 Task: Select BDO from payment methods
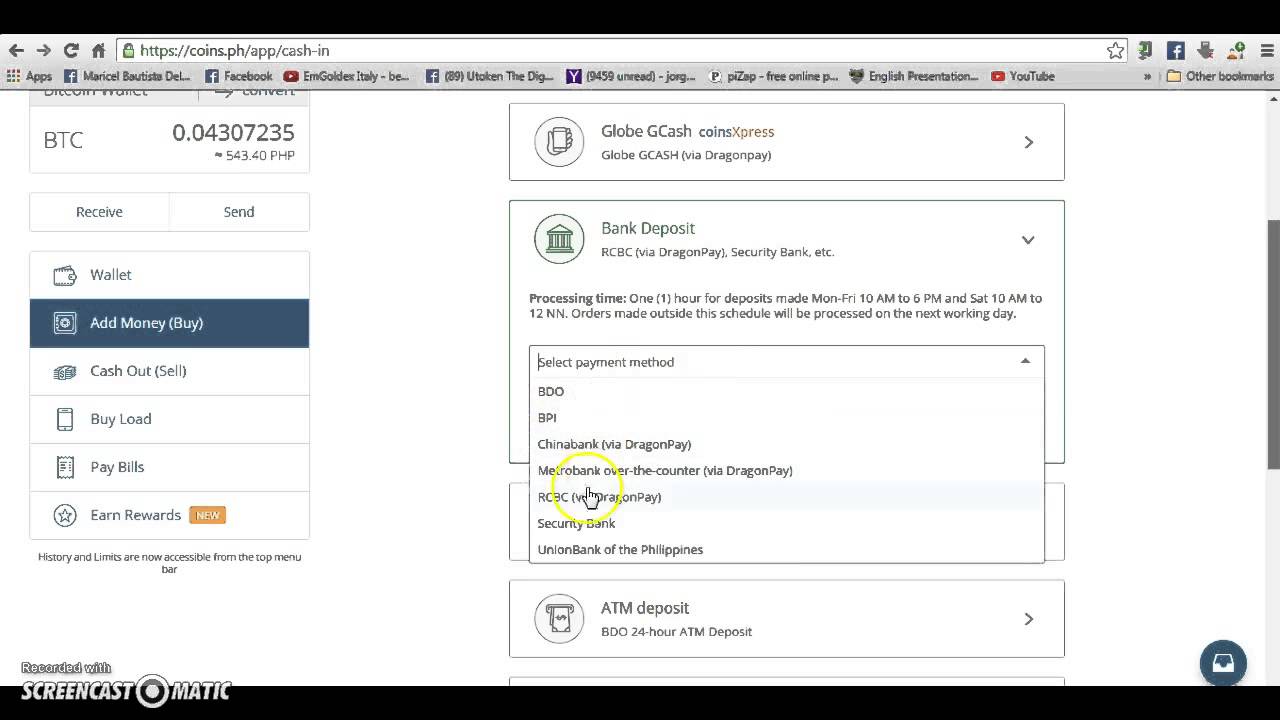[x=786, y=391]
